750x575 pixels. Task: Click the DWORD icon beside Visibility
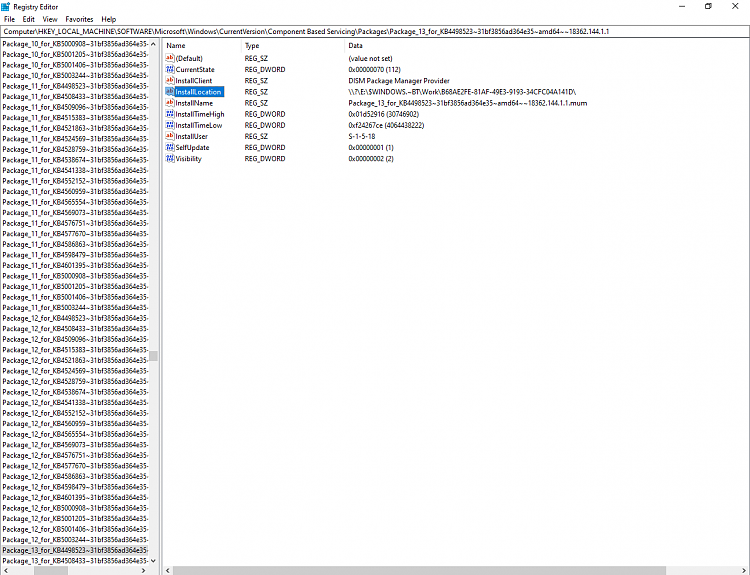170,158
